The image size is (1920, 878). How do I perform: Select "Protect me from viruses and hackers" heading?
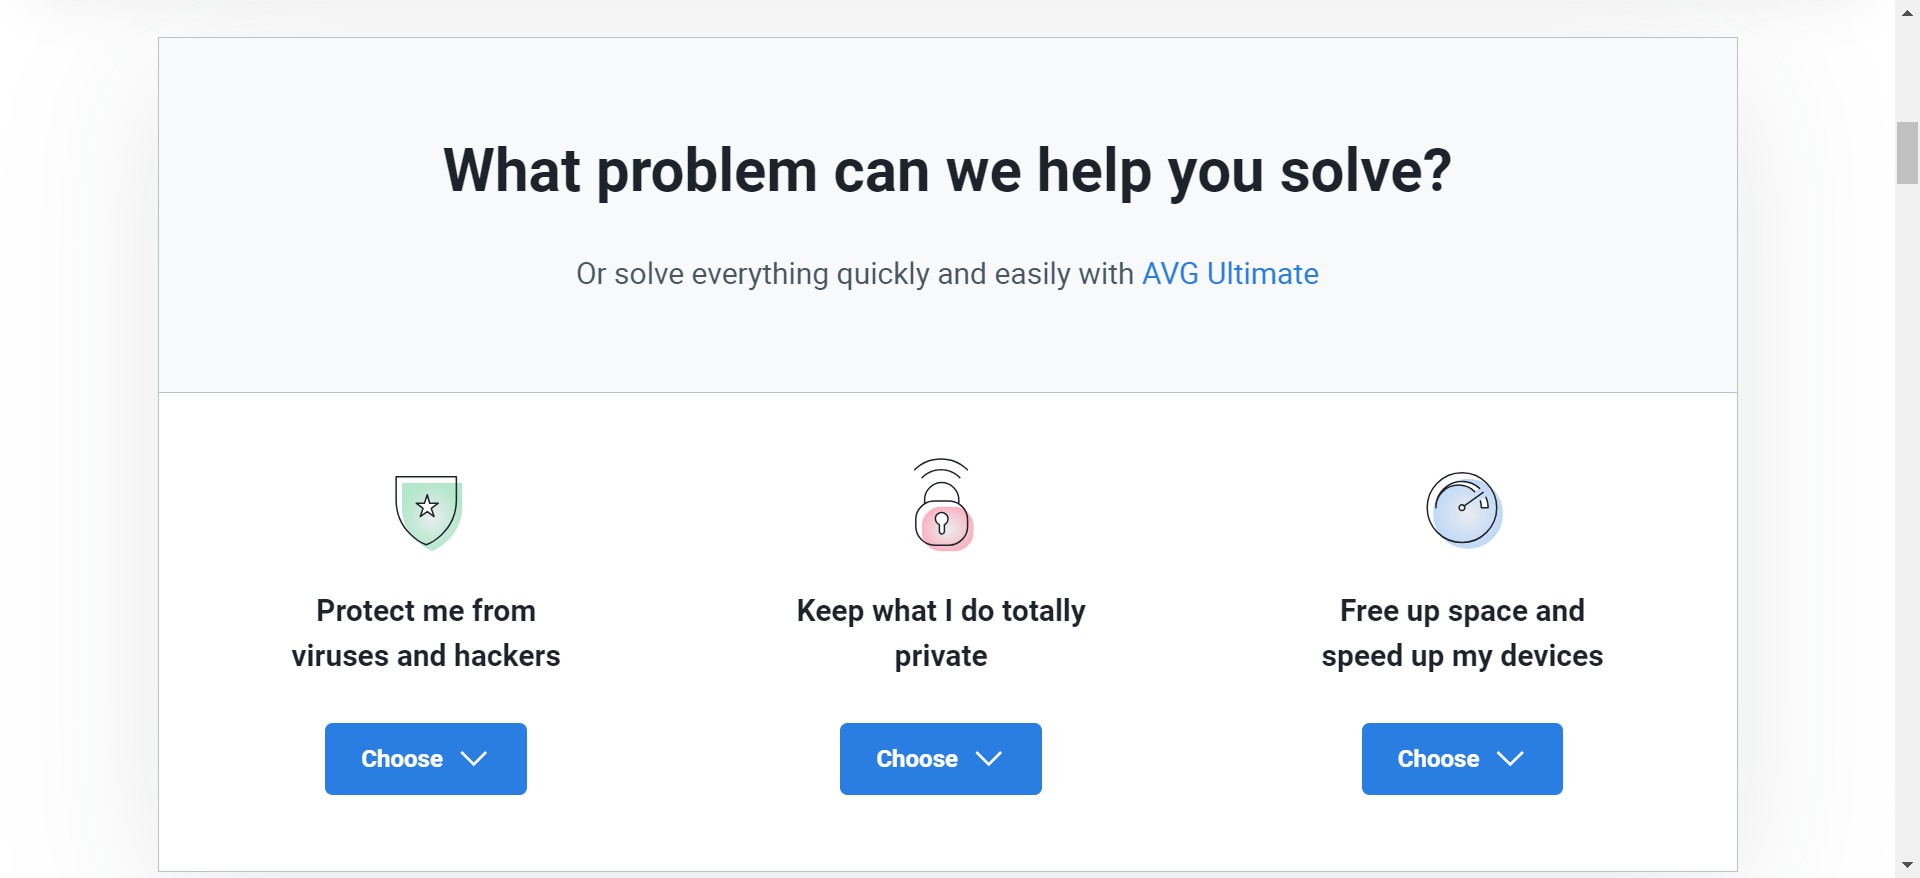pos(426,633)
